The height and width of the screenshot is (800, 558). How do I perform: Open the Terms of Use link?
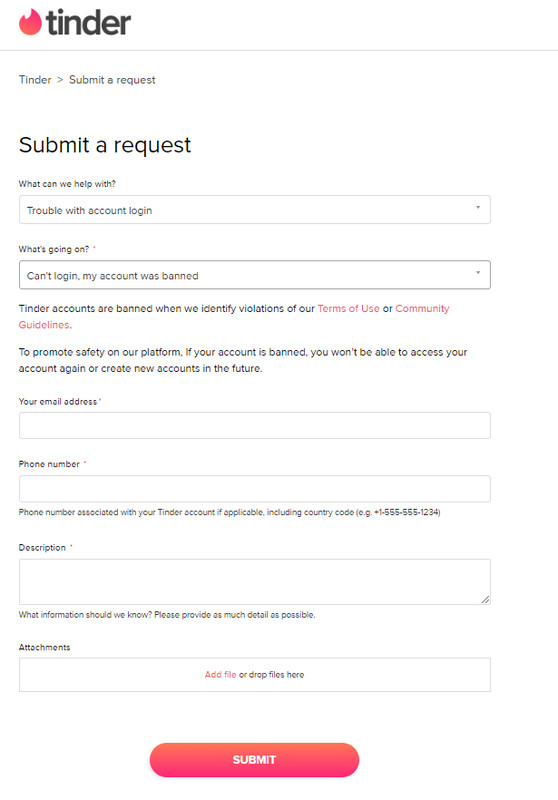348,309
